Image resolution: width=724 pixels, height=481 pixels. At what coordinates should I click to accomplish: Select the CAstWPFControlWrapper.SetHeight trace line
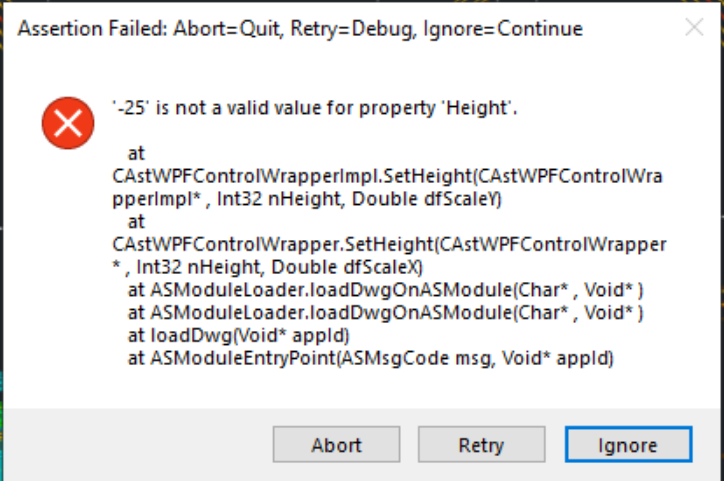pyautogui.click(x=389, y=244)
